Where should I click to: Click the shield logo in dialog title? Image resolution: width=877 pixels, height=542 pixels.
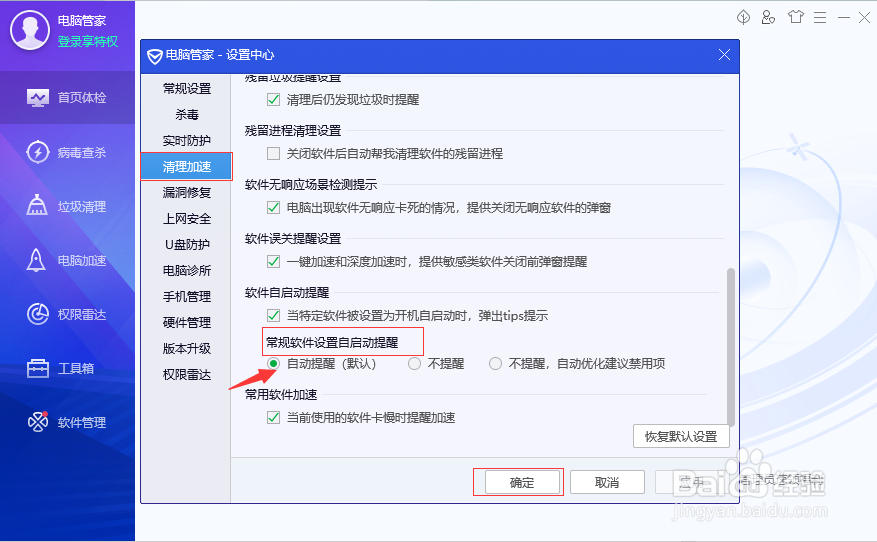pyautogui.click(x=154, y=56)
